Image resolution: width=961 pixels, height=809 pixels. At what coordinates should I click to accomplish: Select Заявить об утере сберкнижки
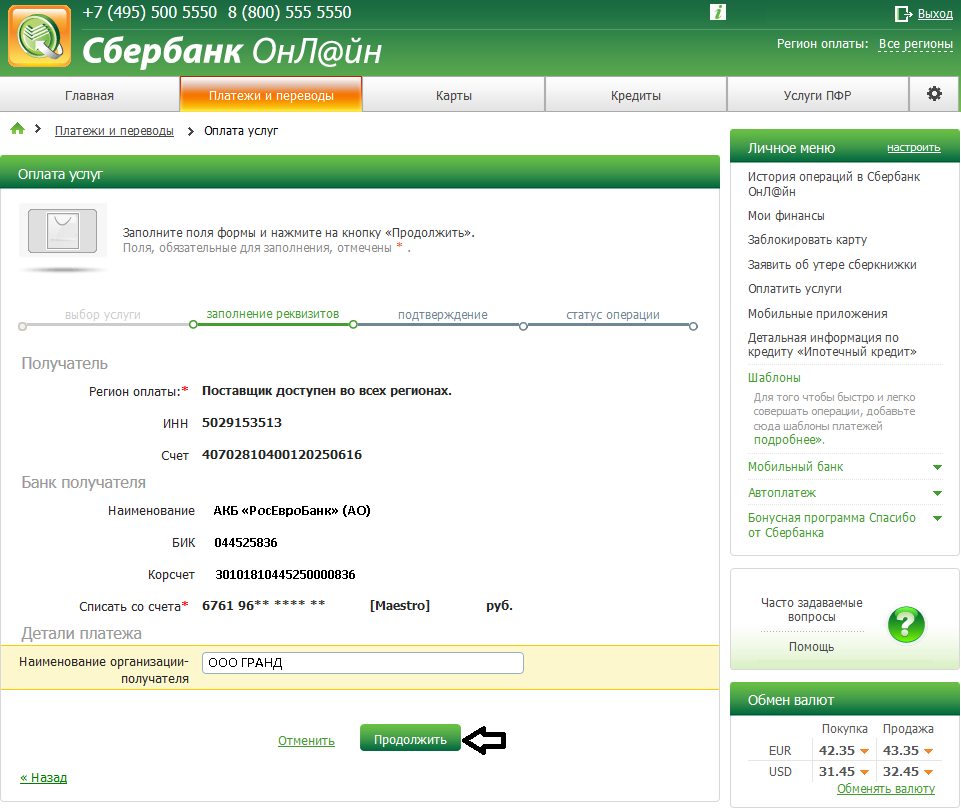tap(832, 265)
